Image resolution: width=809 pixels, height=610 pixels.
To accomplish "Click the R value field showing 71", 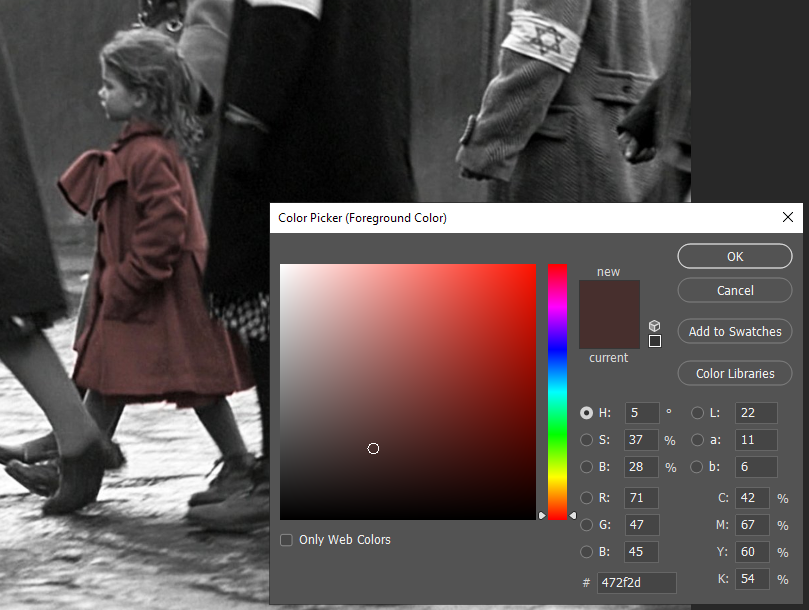I will click(x=642, y=497).
